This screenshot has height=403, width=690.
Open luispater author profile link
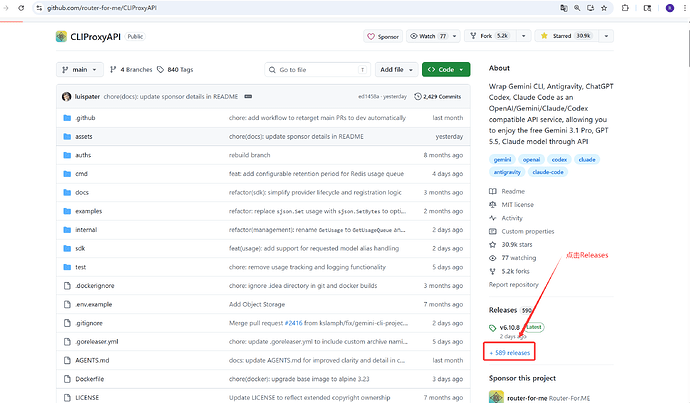coord(87,96)
